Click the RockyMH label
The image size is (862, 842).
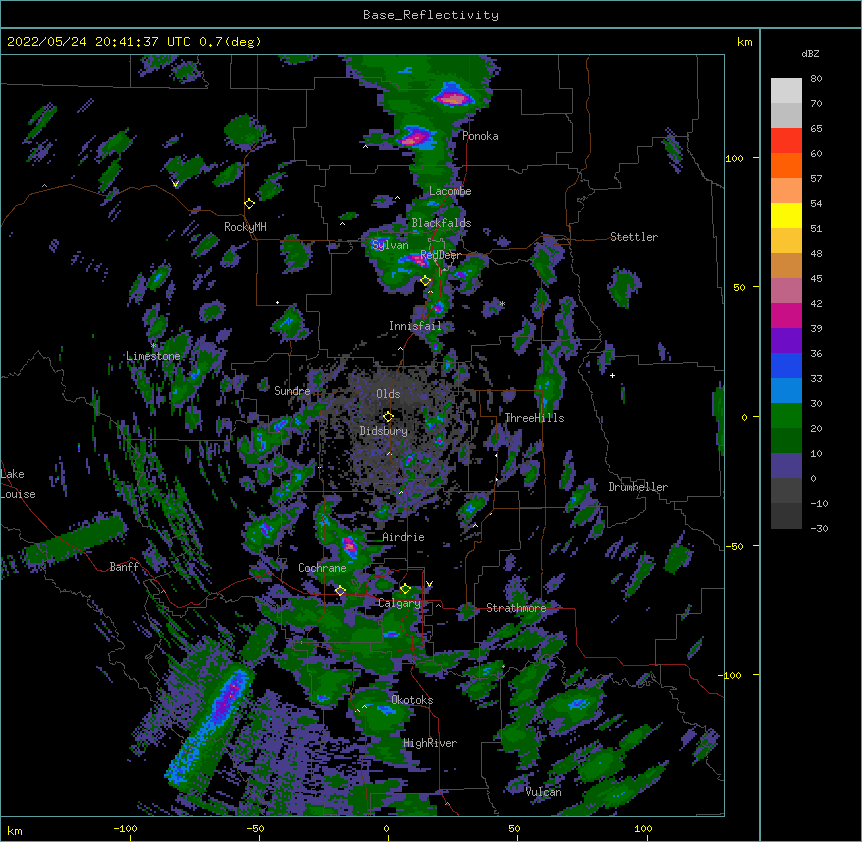pyautogui.click(x=245, y=227)
